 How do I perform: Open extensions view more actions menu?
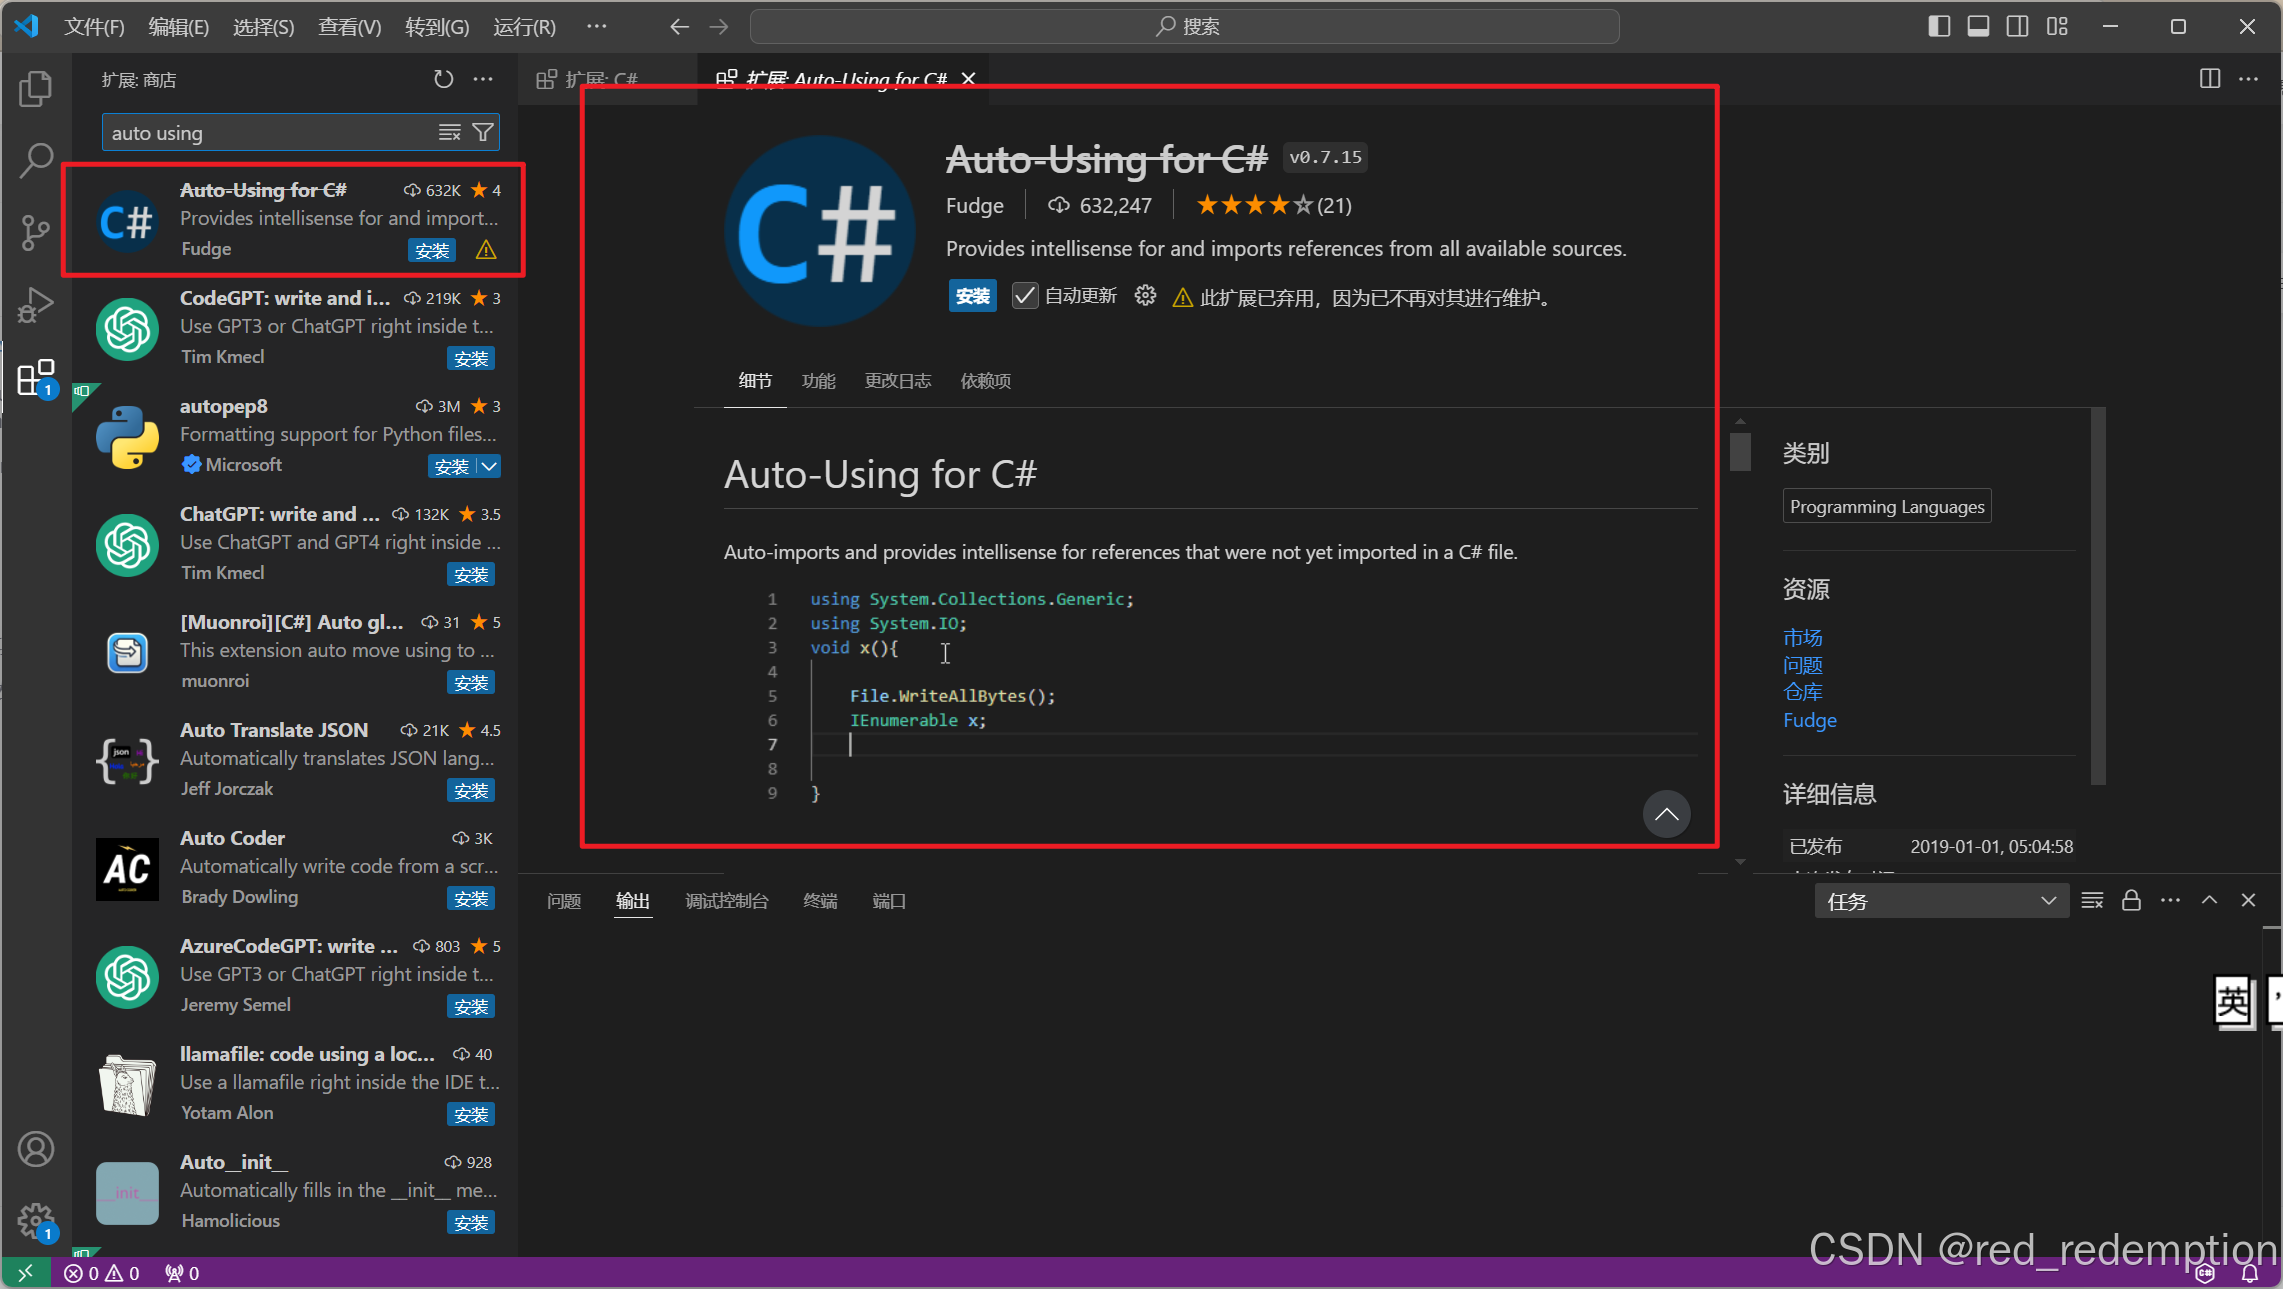coord(483,79)
